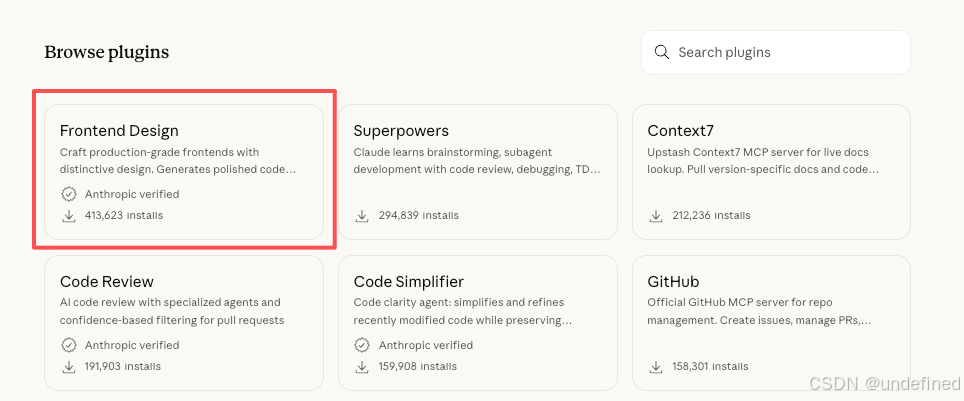Click the 'Craft production-grade frontends' description
This screenshot has width=964, height=401.
(178, 161)
